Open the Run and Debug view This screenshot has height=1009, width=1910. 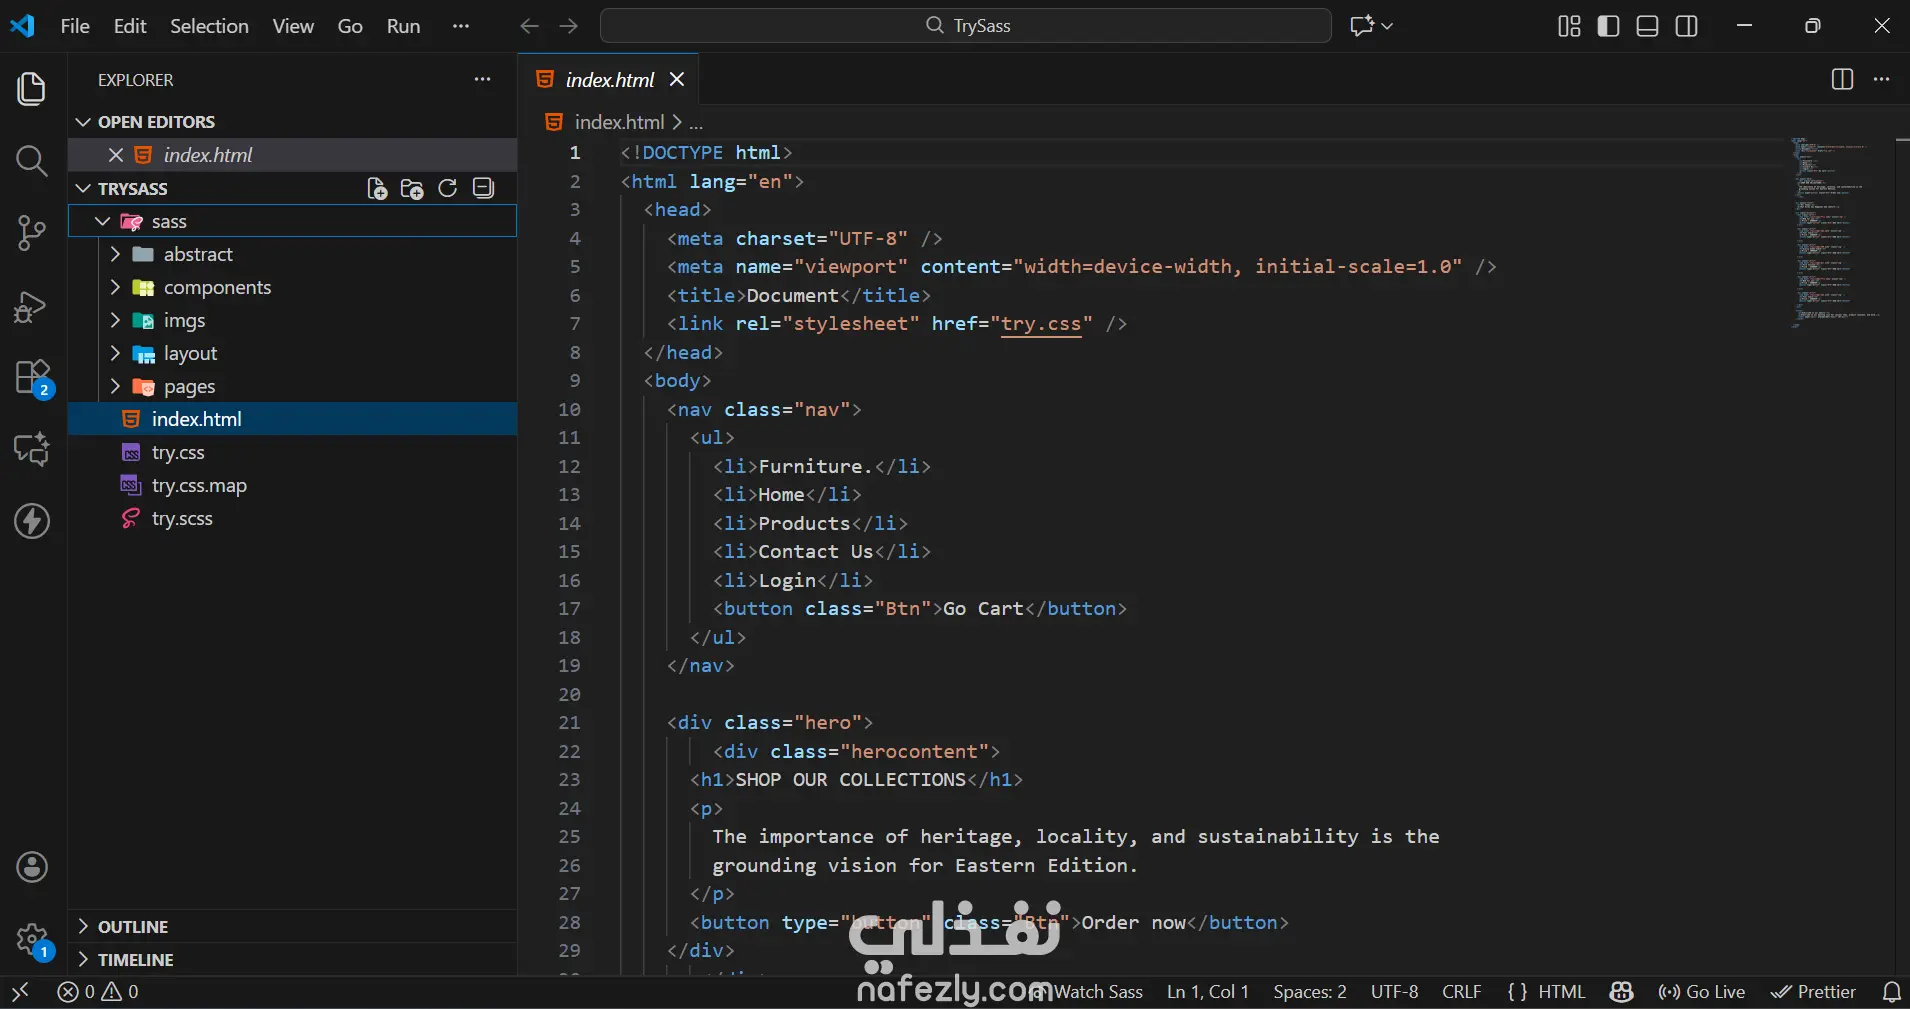tap(32, 306)
